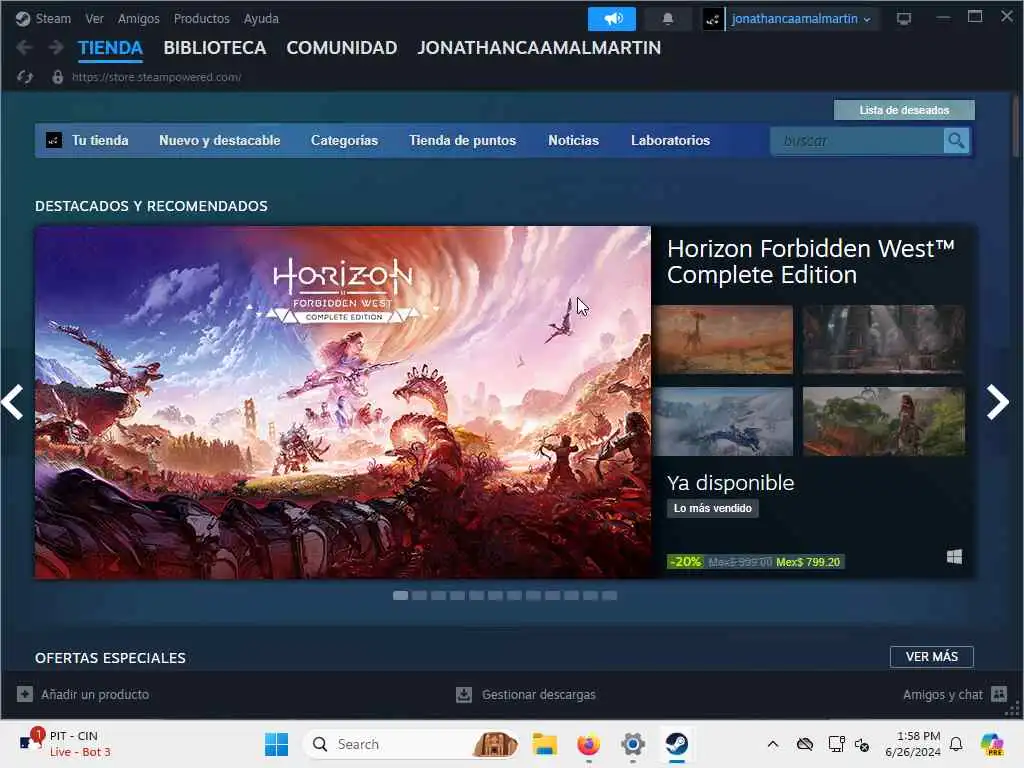Open the Windows Start menu

coord(276,744)
